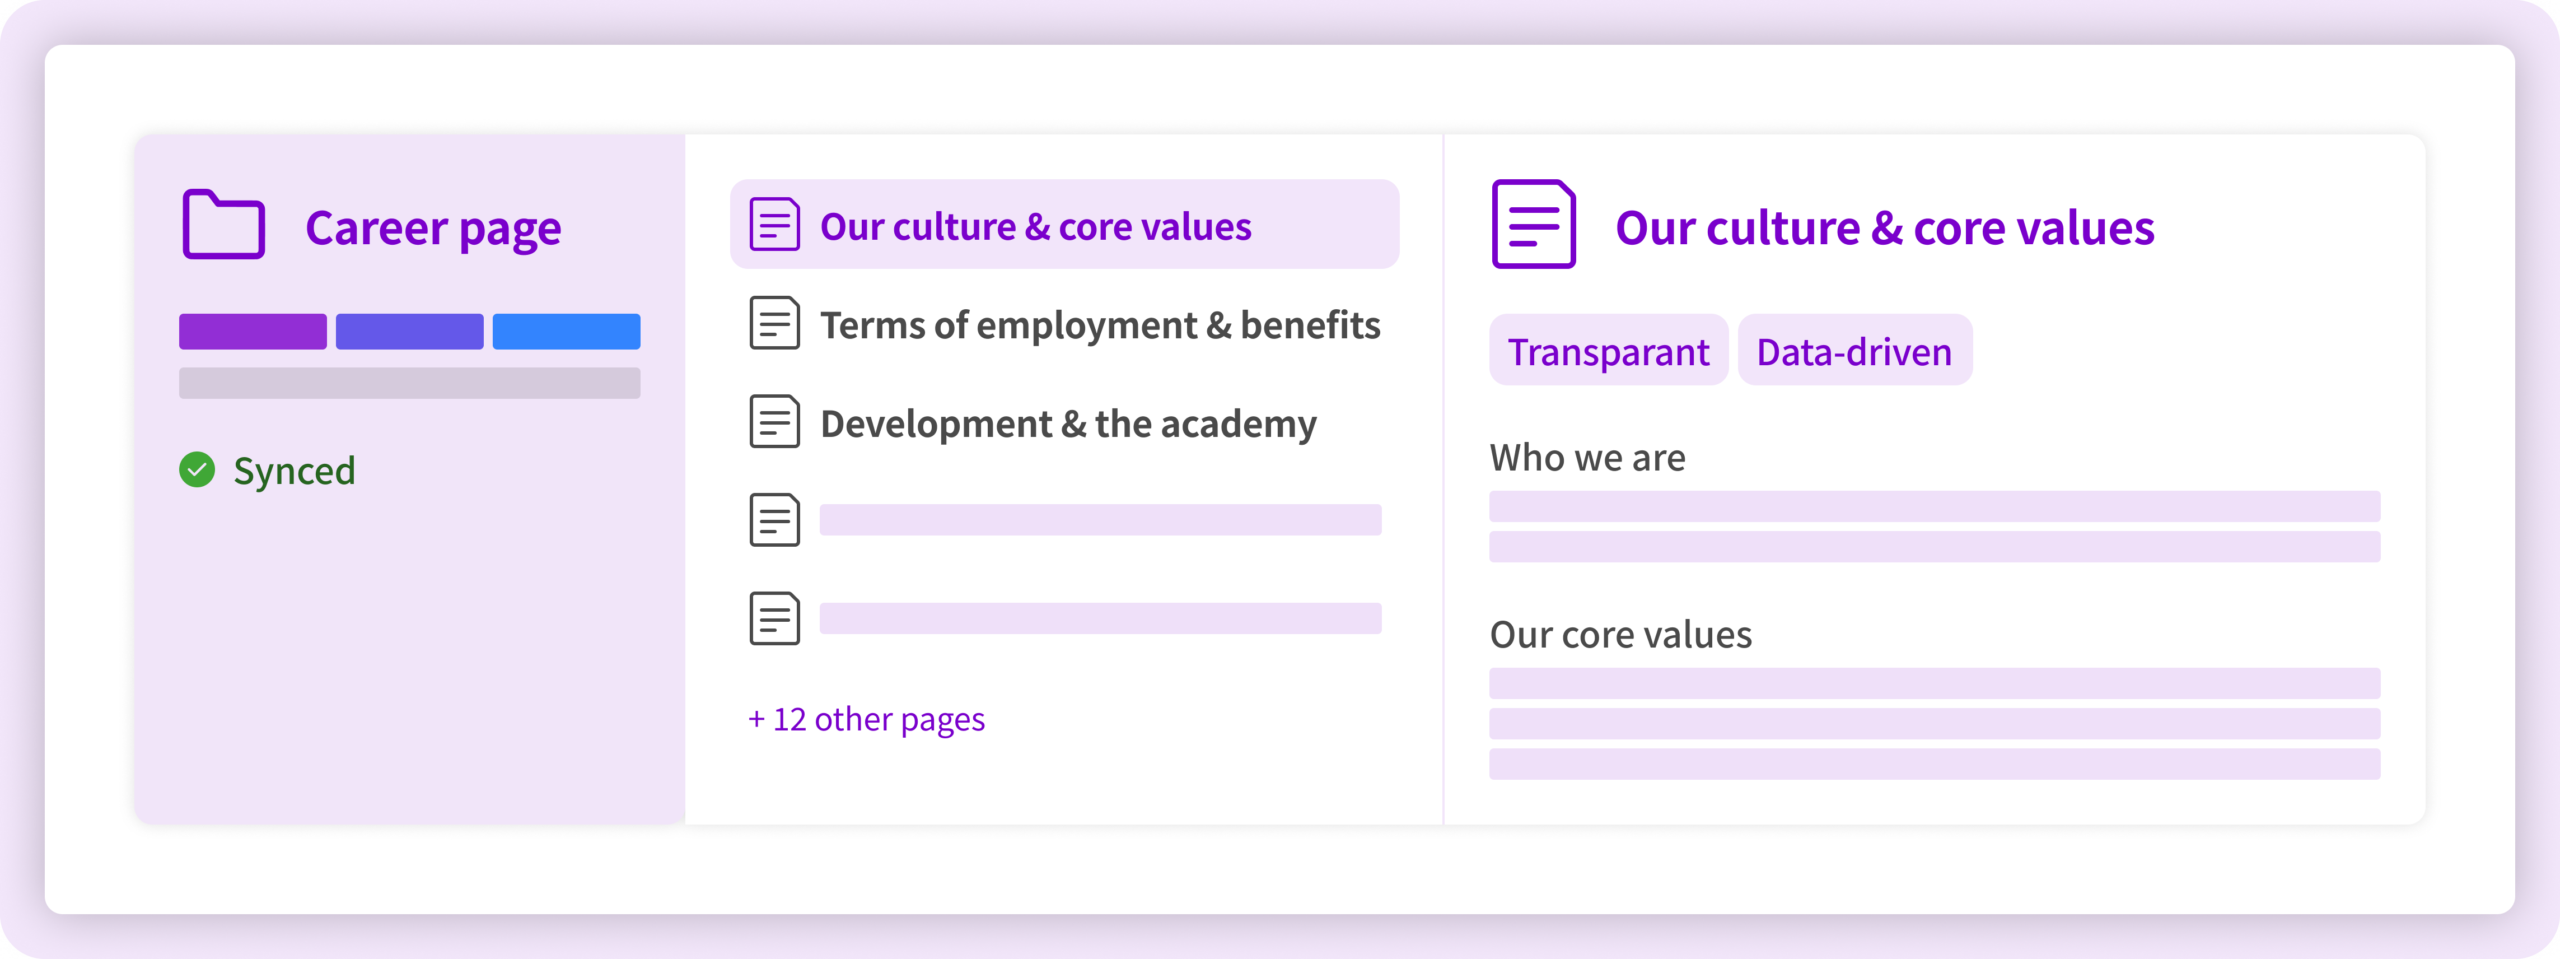Click the Terms of employment document icon
This screenshot has width=2560, height=959.
click(x=775, y=323)
